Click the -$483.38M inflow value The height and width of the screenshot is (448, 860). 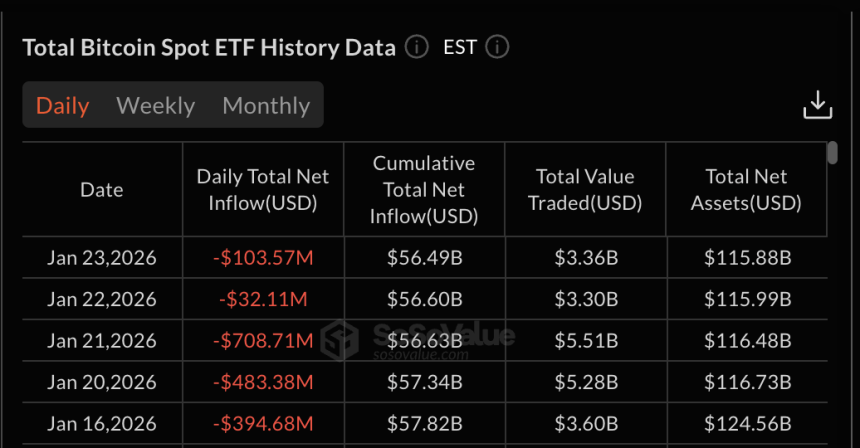263,382
